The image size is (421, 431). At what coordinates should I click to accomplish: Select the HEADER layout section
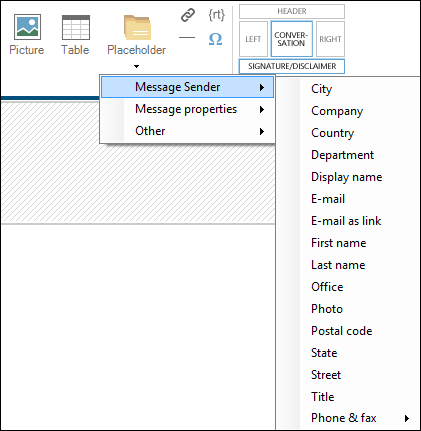pos(292,11)
